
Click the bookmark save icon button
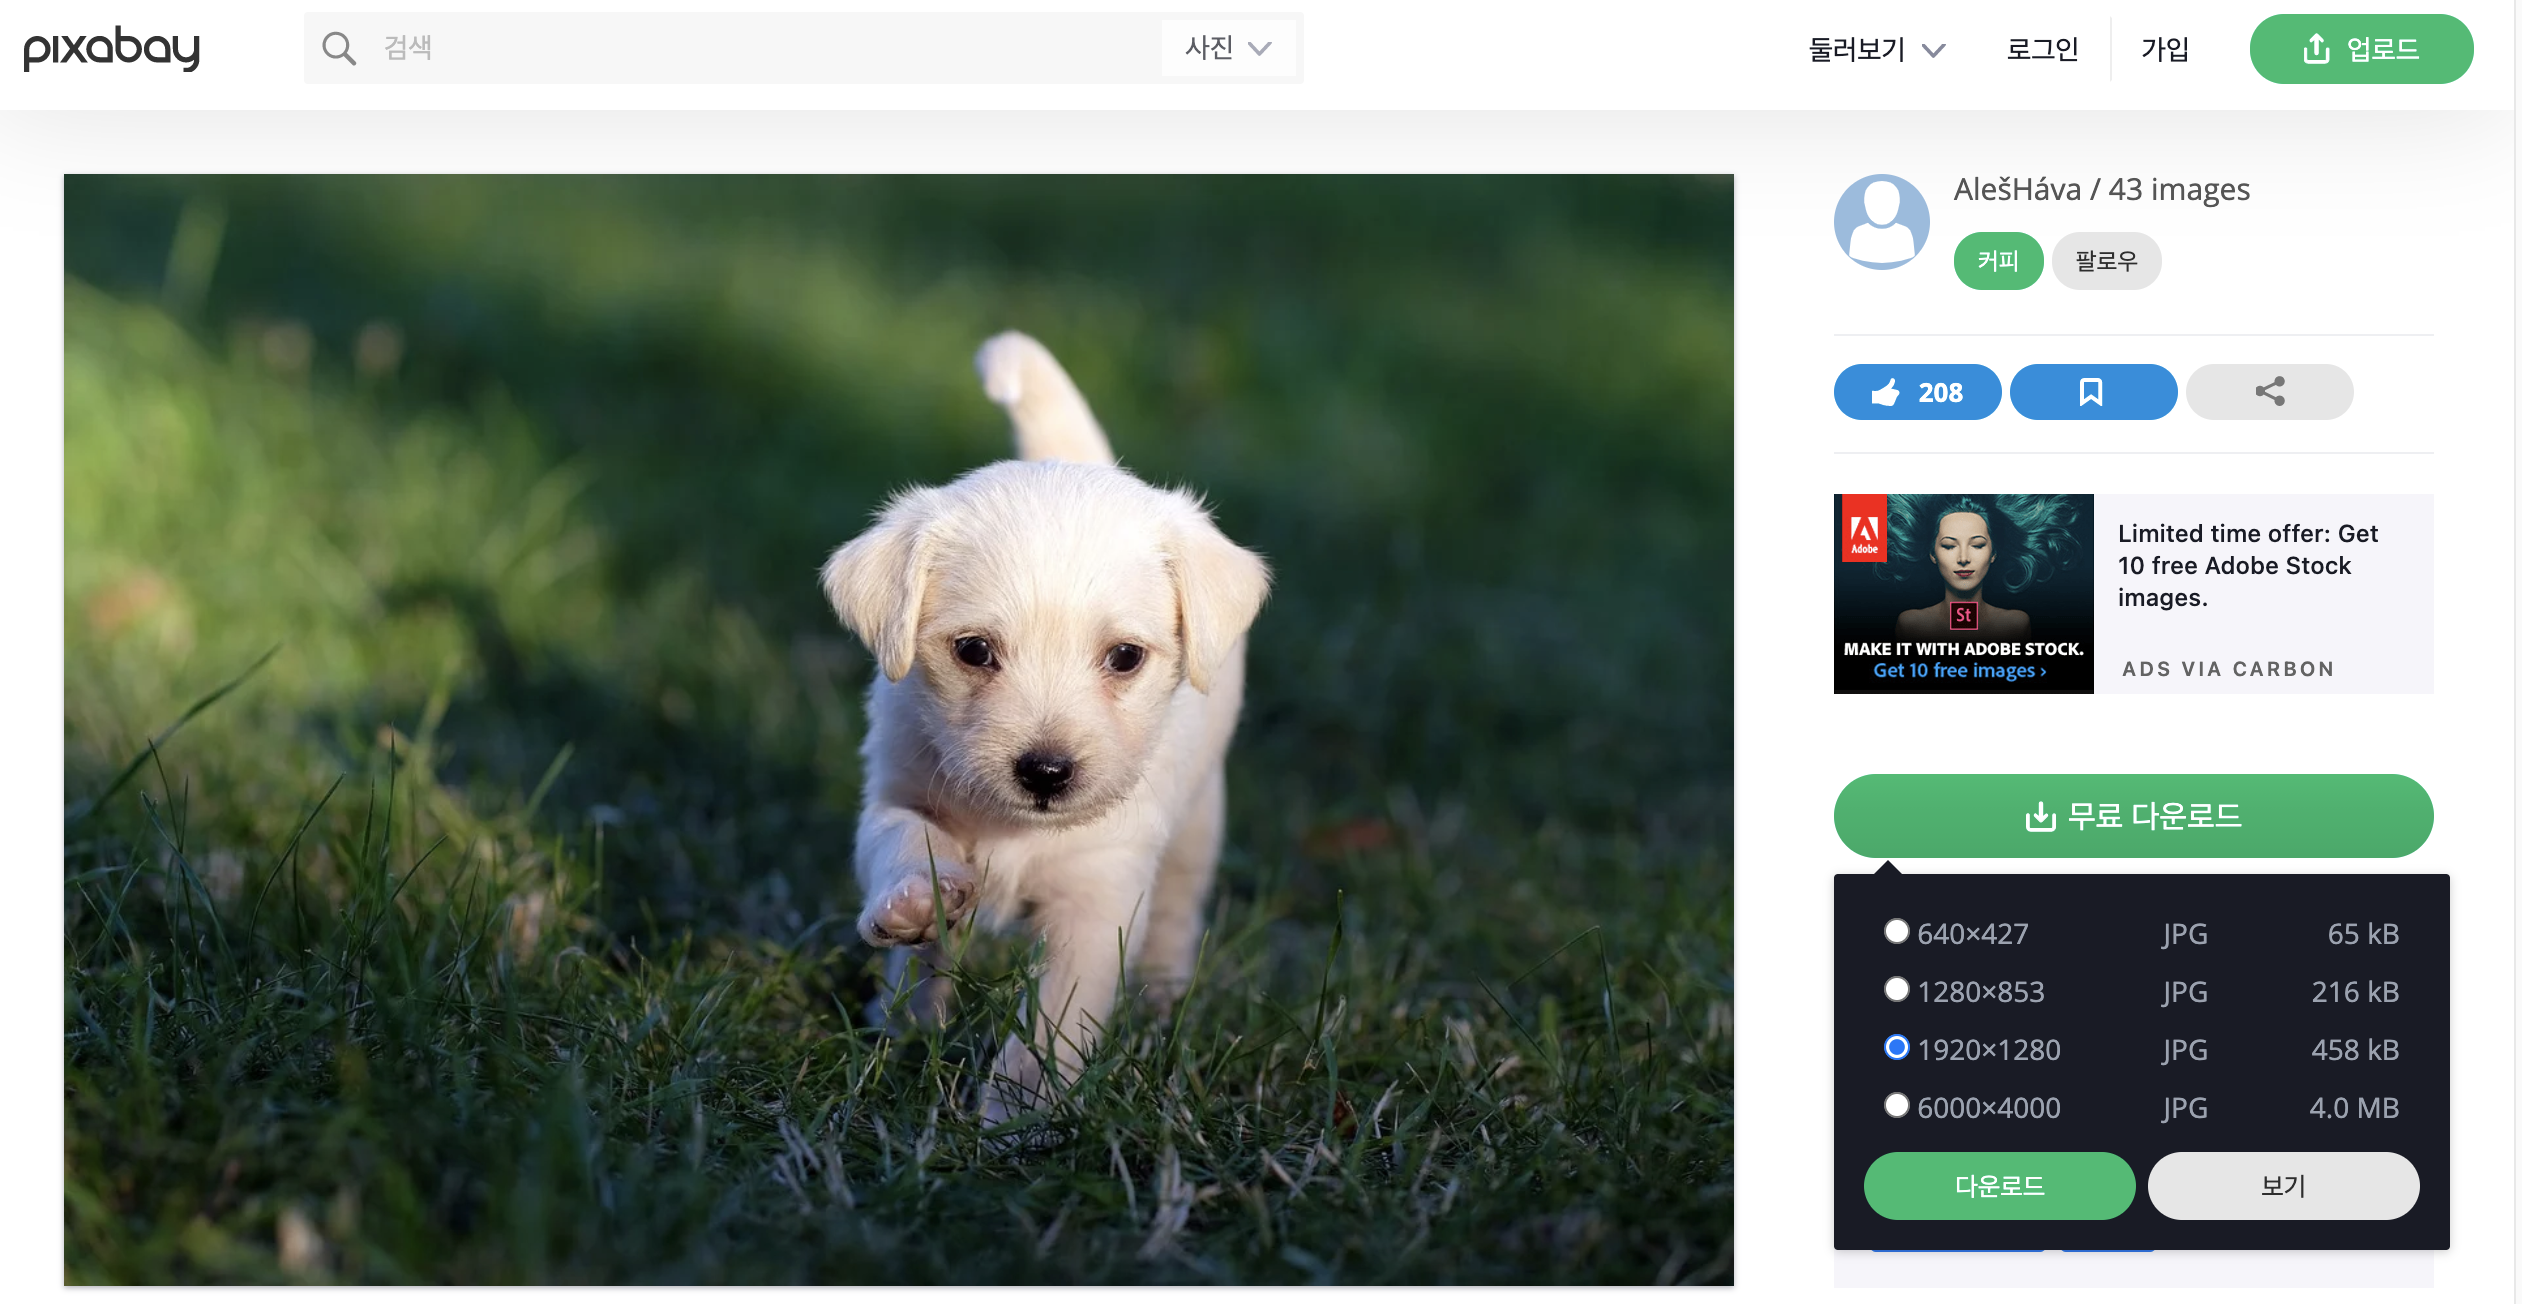tap(2092, 392)
